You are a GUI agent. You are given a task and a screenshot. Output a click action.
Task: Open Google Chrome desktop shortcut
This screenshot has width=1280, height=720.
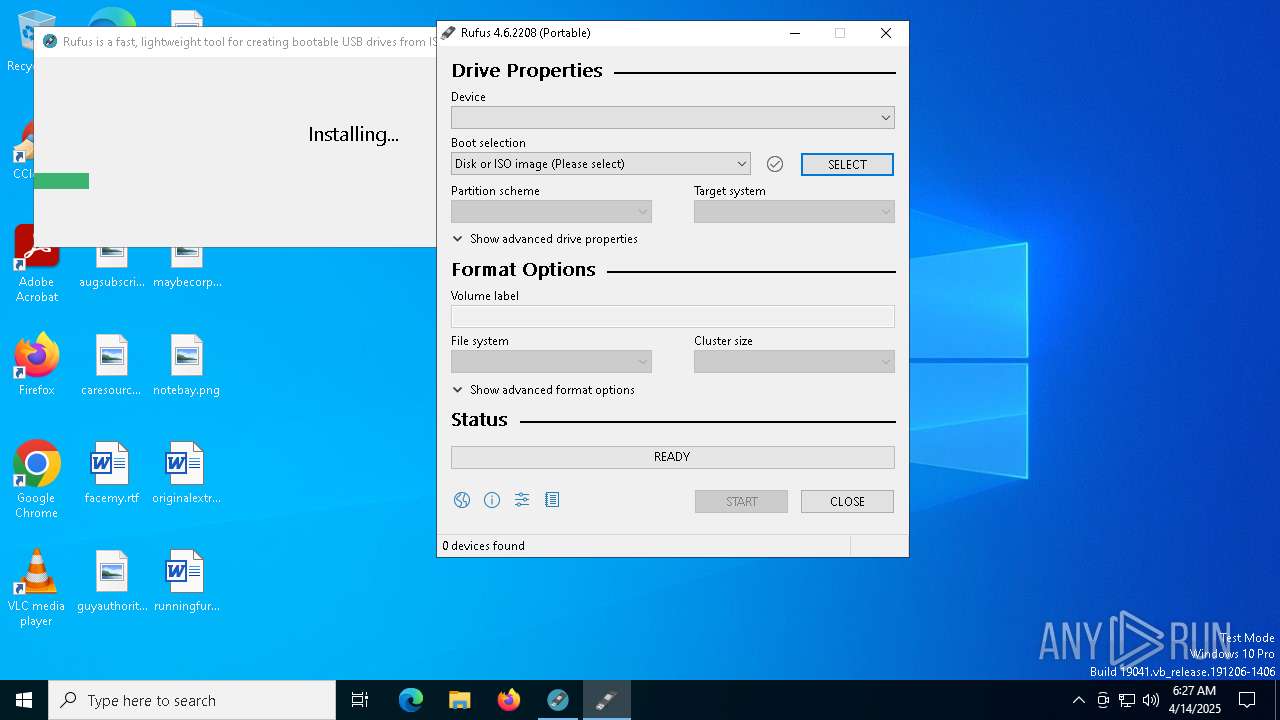(37, 480)
